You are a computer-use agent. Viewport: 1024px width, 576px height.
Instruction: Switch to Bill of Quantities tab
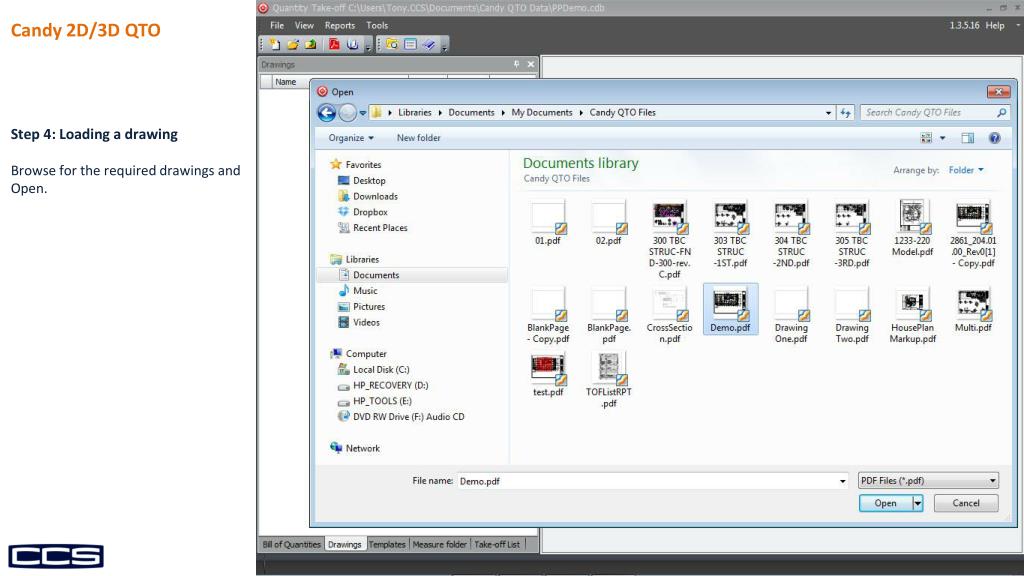click(x=291, y=544)
